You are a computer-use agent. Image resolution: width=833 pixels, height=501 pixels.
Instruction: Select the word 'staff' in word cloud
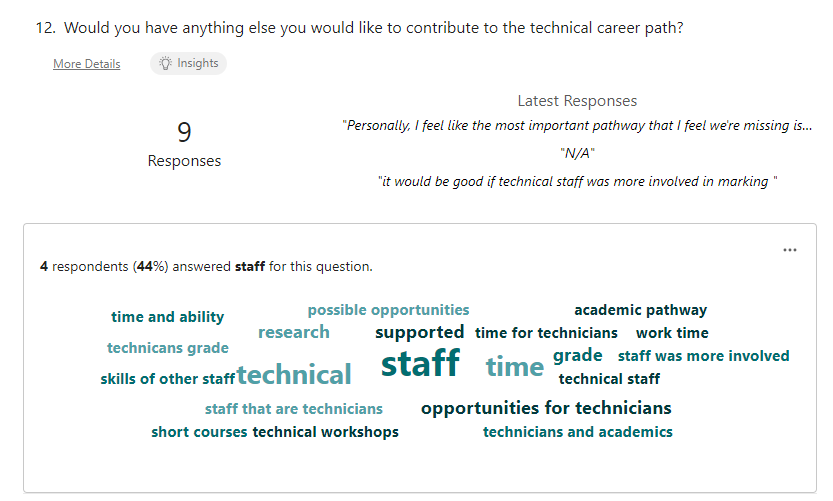click(420, 363)
